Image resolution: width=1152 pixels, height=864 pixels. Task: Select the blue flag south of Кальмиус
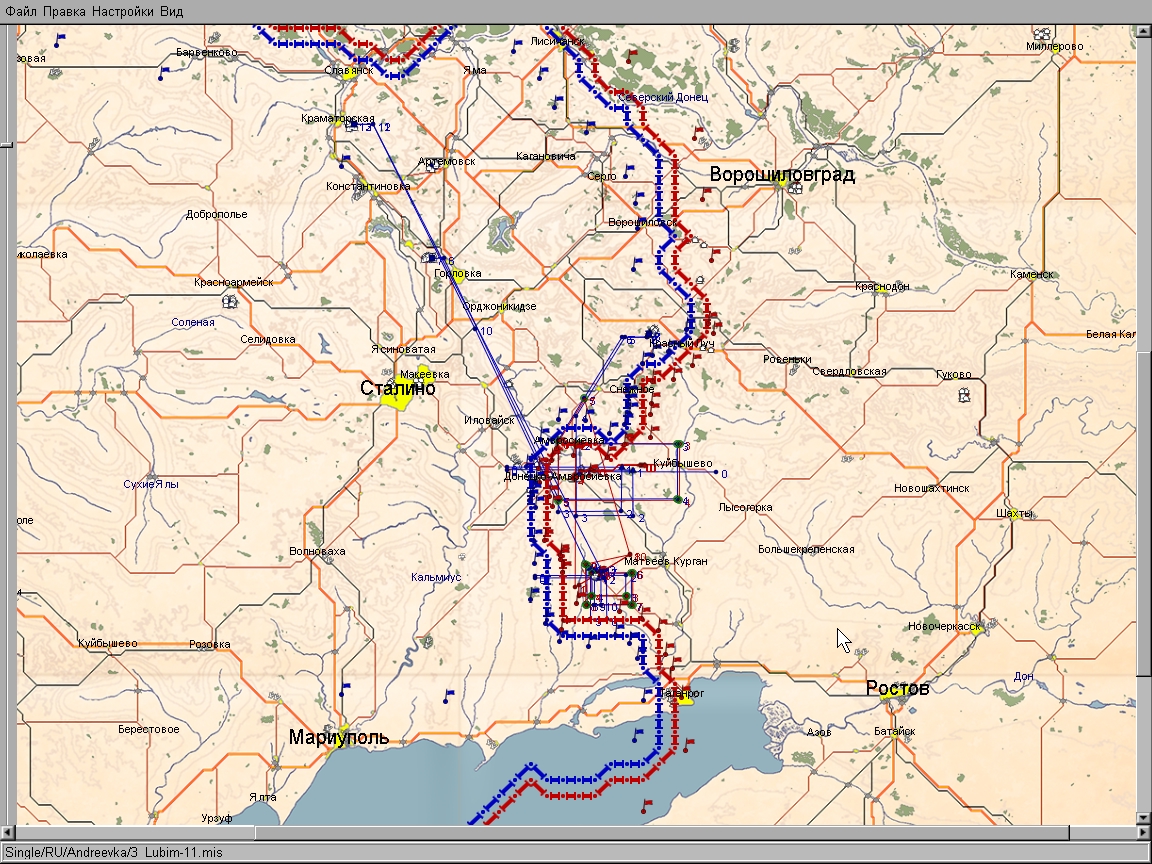(448, 696)
